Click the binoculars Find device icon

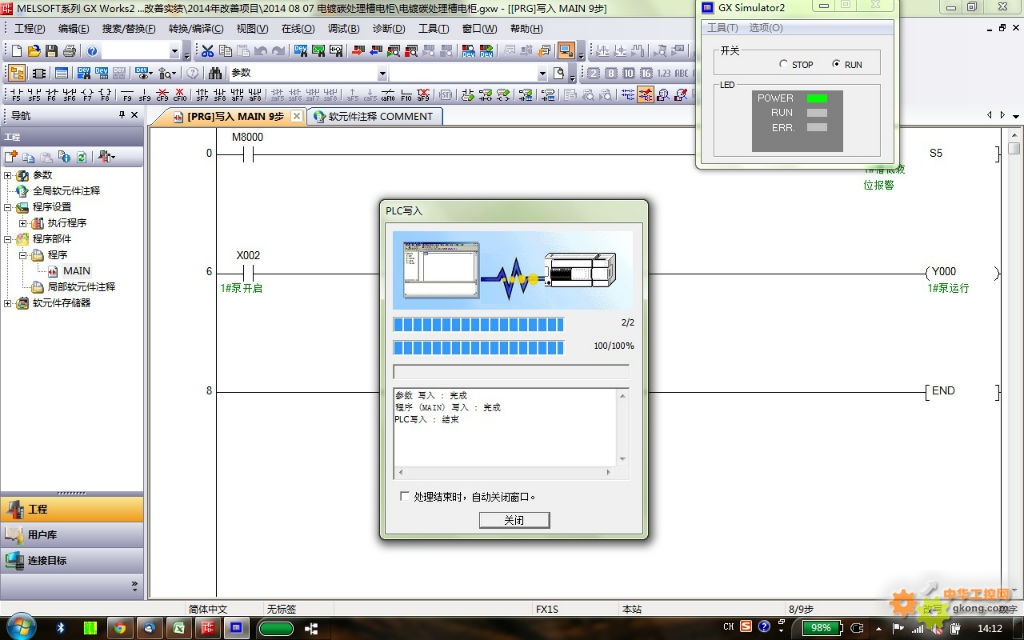216,73
